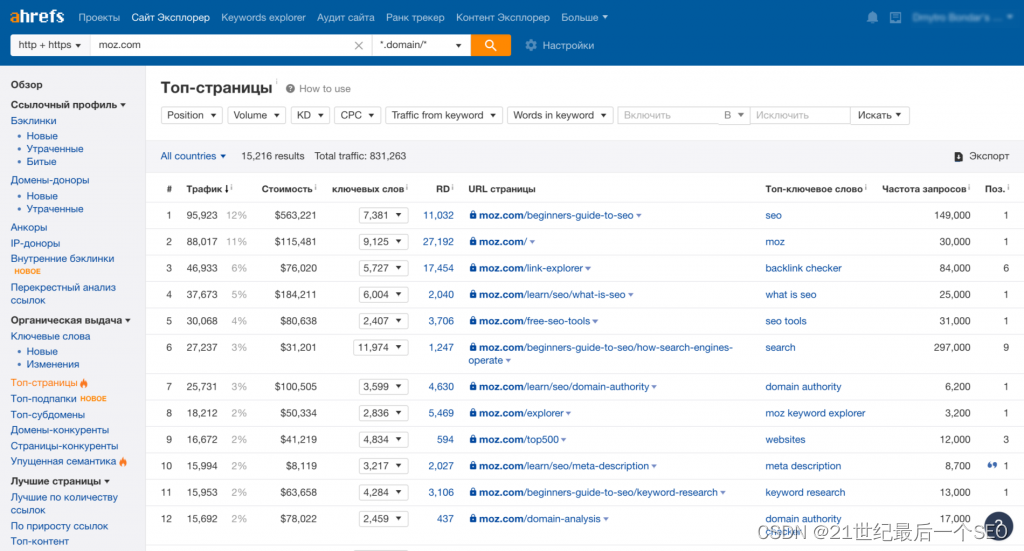Click the Трафик sort arrow
The width and height of the screenshot is (1024, 551).
pos(227,189)
